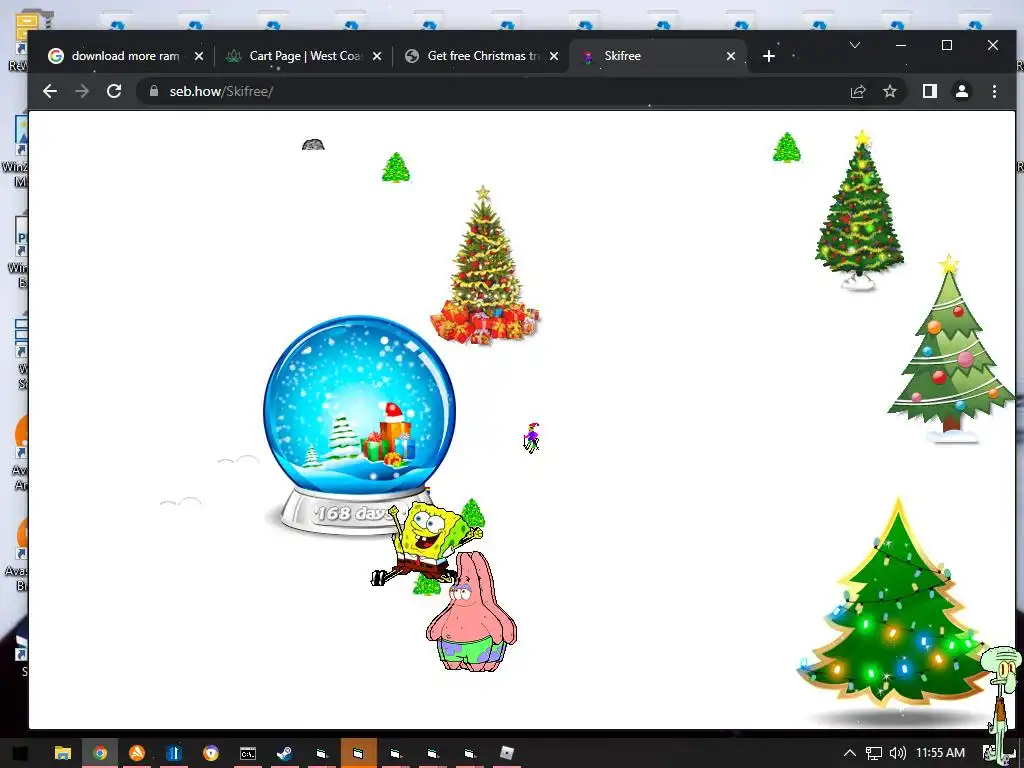Open File Explorer from the taskbar

point(63,753)
